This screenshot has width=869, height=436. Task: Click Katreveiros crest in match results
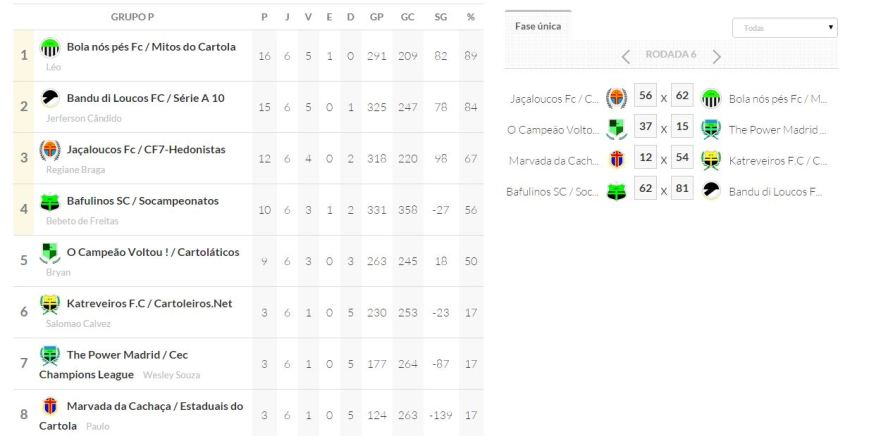(711, 160)
